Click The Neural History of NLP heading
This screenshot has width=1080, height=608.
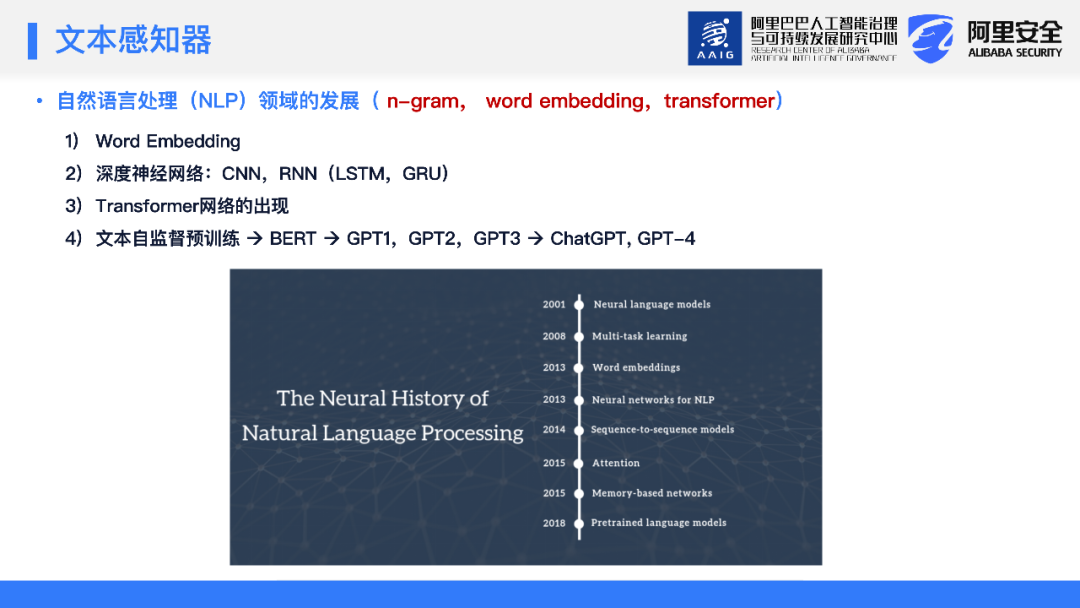point(382,415)
